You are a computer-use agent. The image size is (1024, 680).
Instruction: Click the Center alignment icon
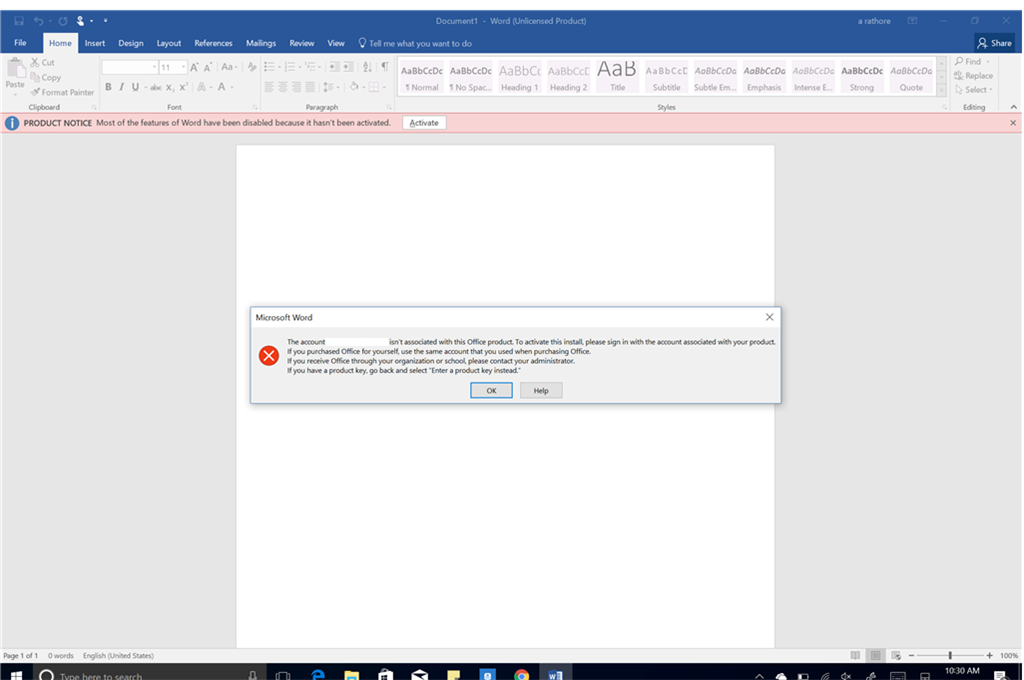tap(283, 87)
